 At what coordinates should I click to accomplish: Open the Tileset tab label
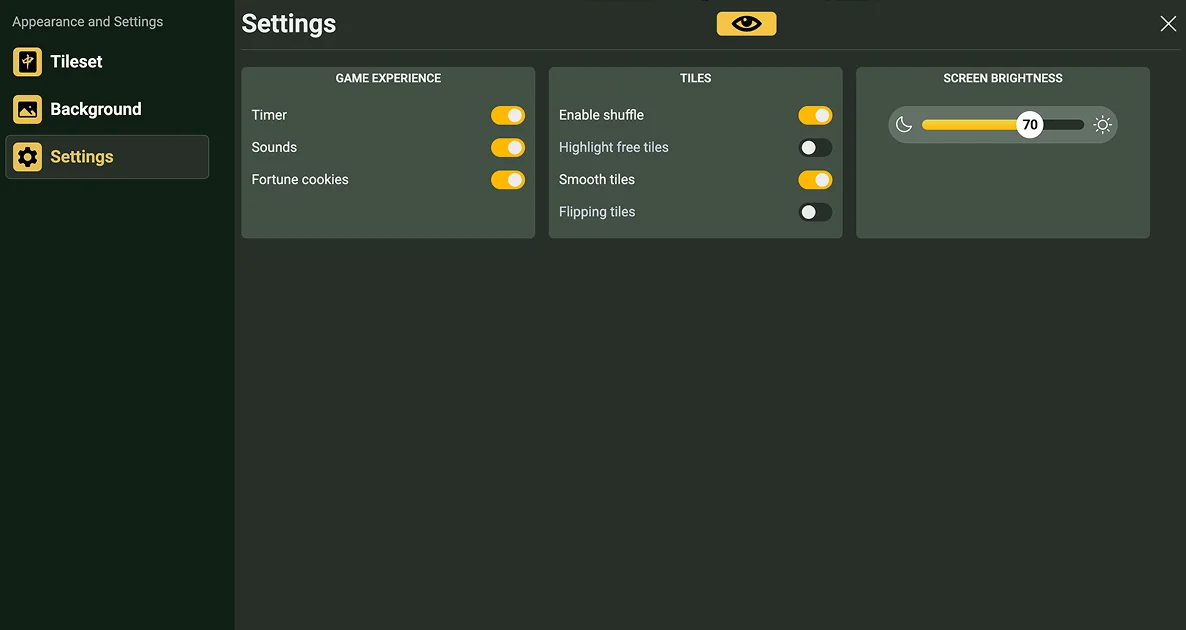77,62
